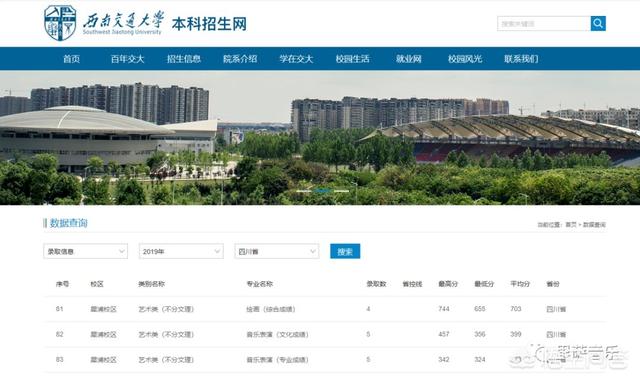640x381 pixels.
Task: Click the average score value 703
Action: 516,309
